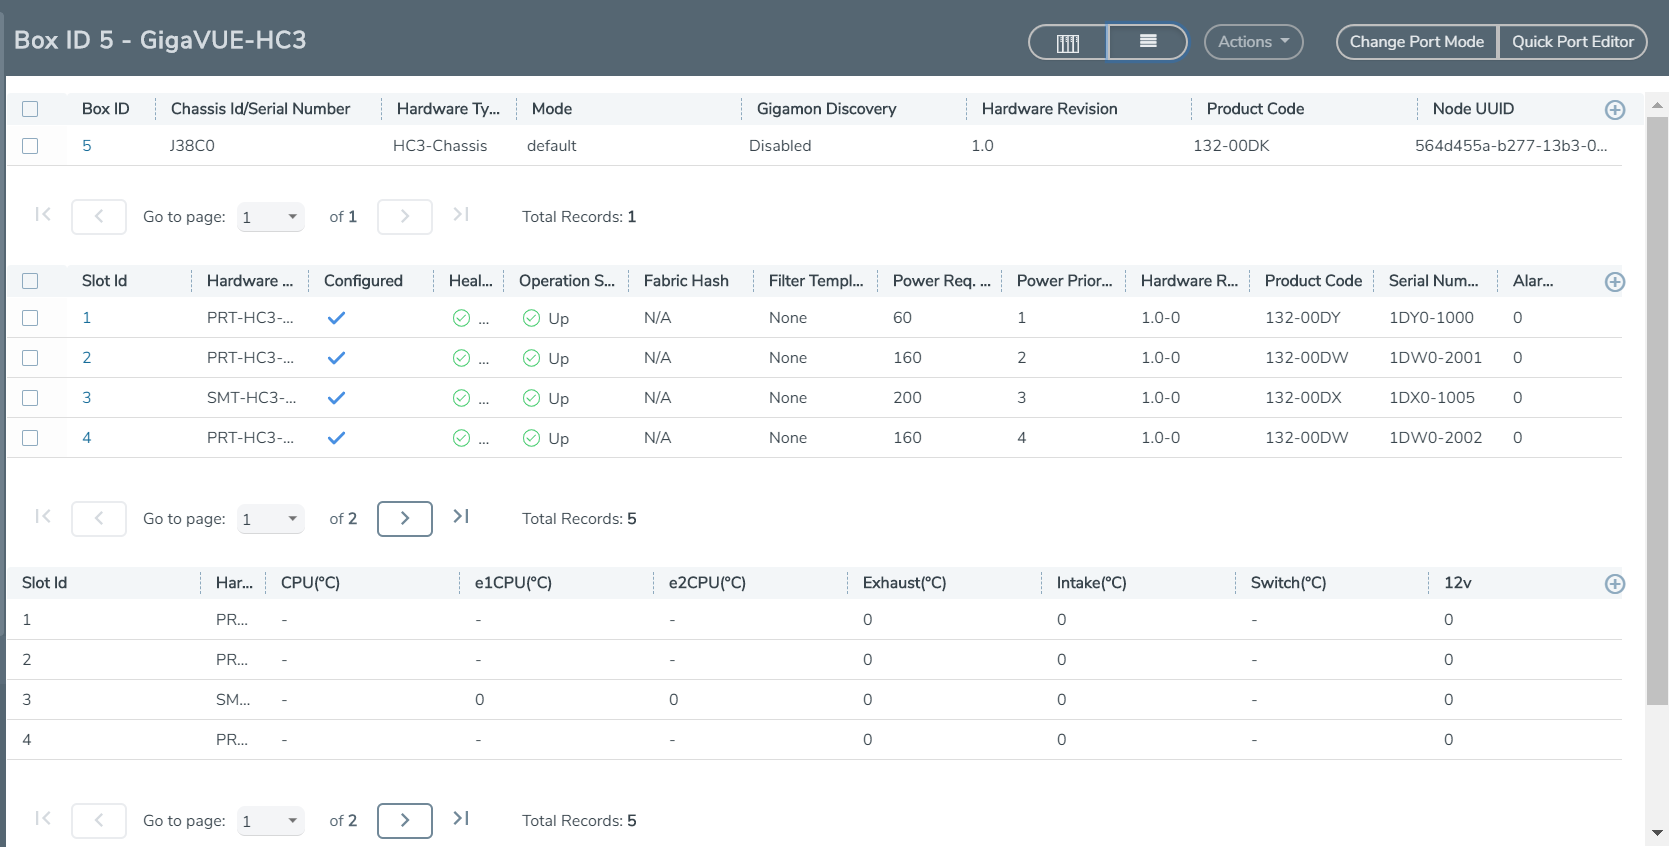Go to next page of temperature table
Screen dimensions: 1669x847
pyautogui.click(x=404, y=820)
